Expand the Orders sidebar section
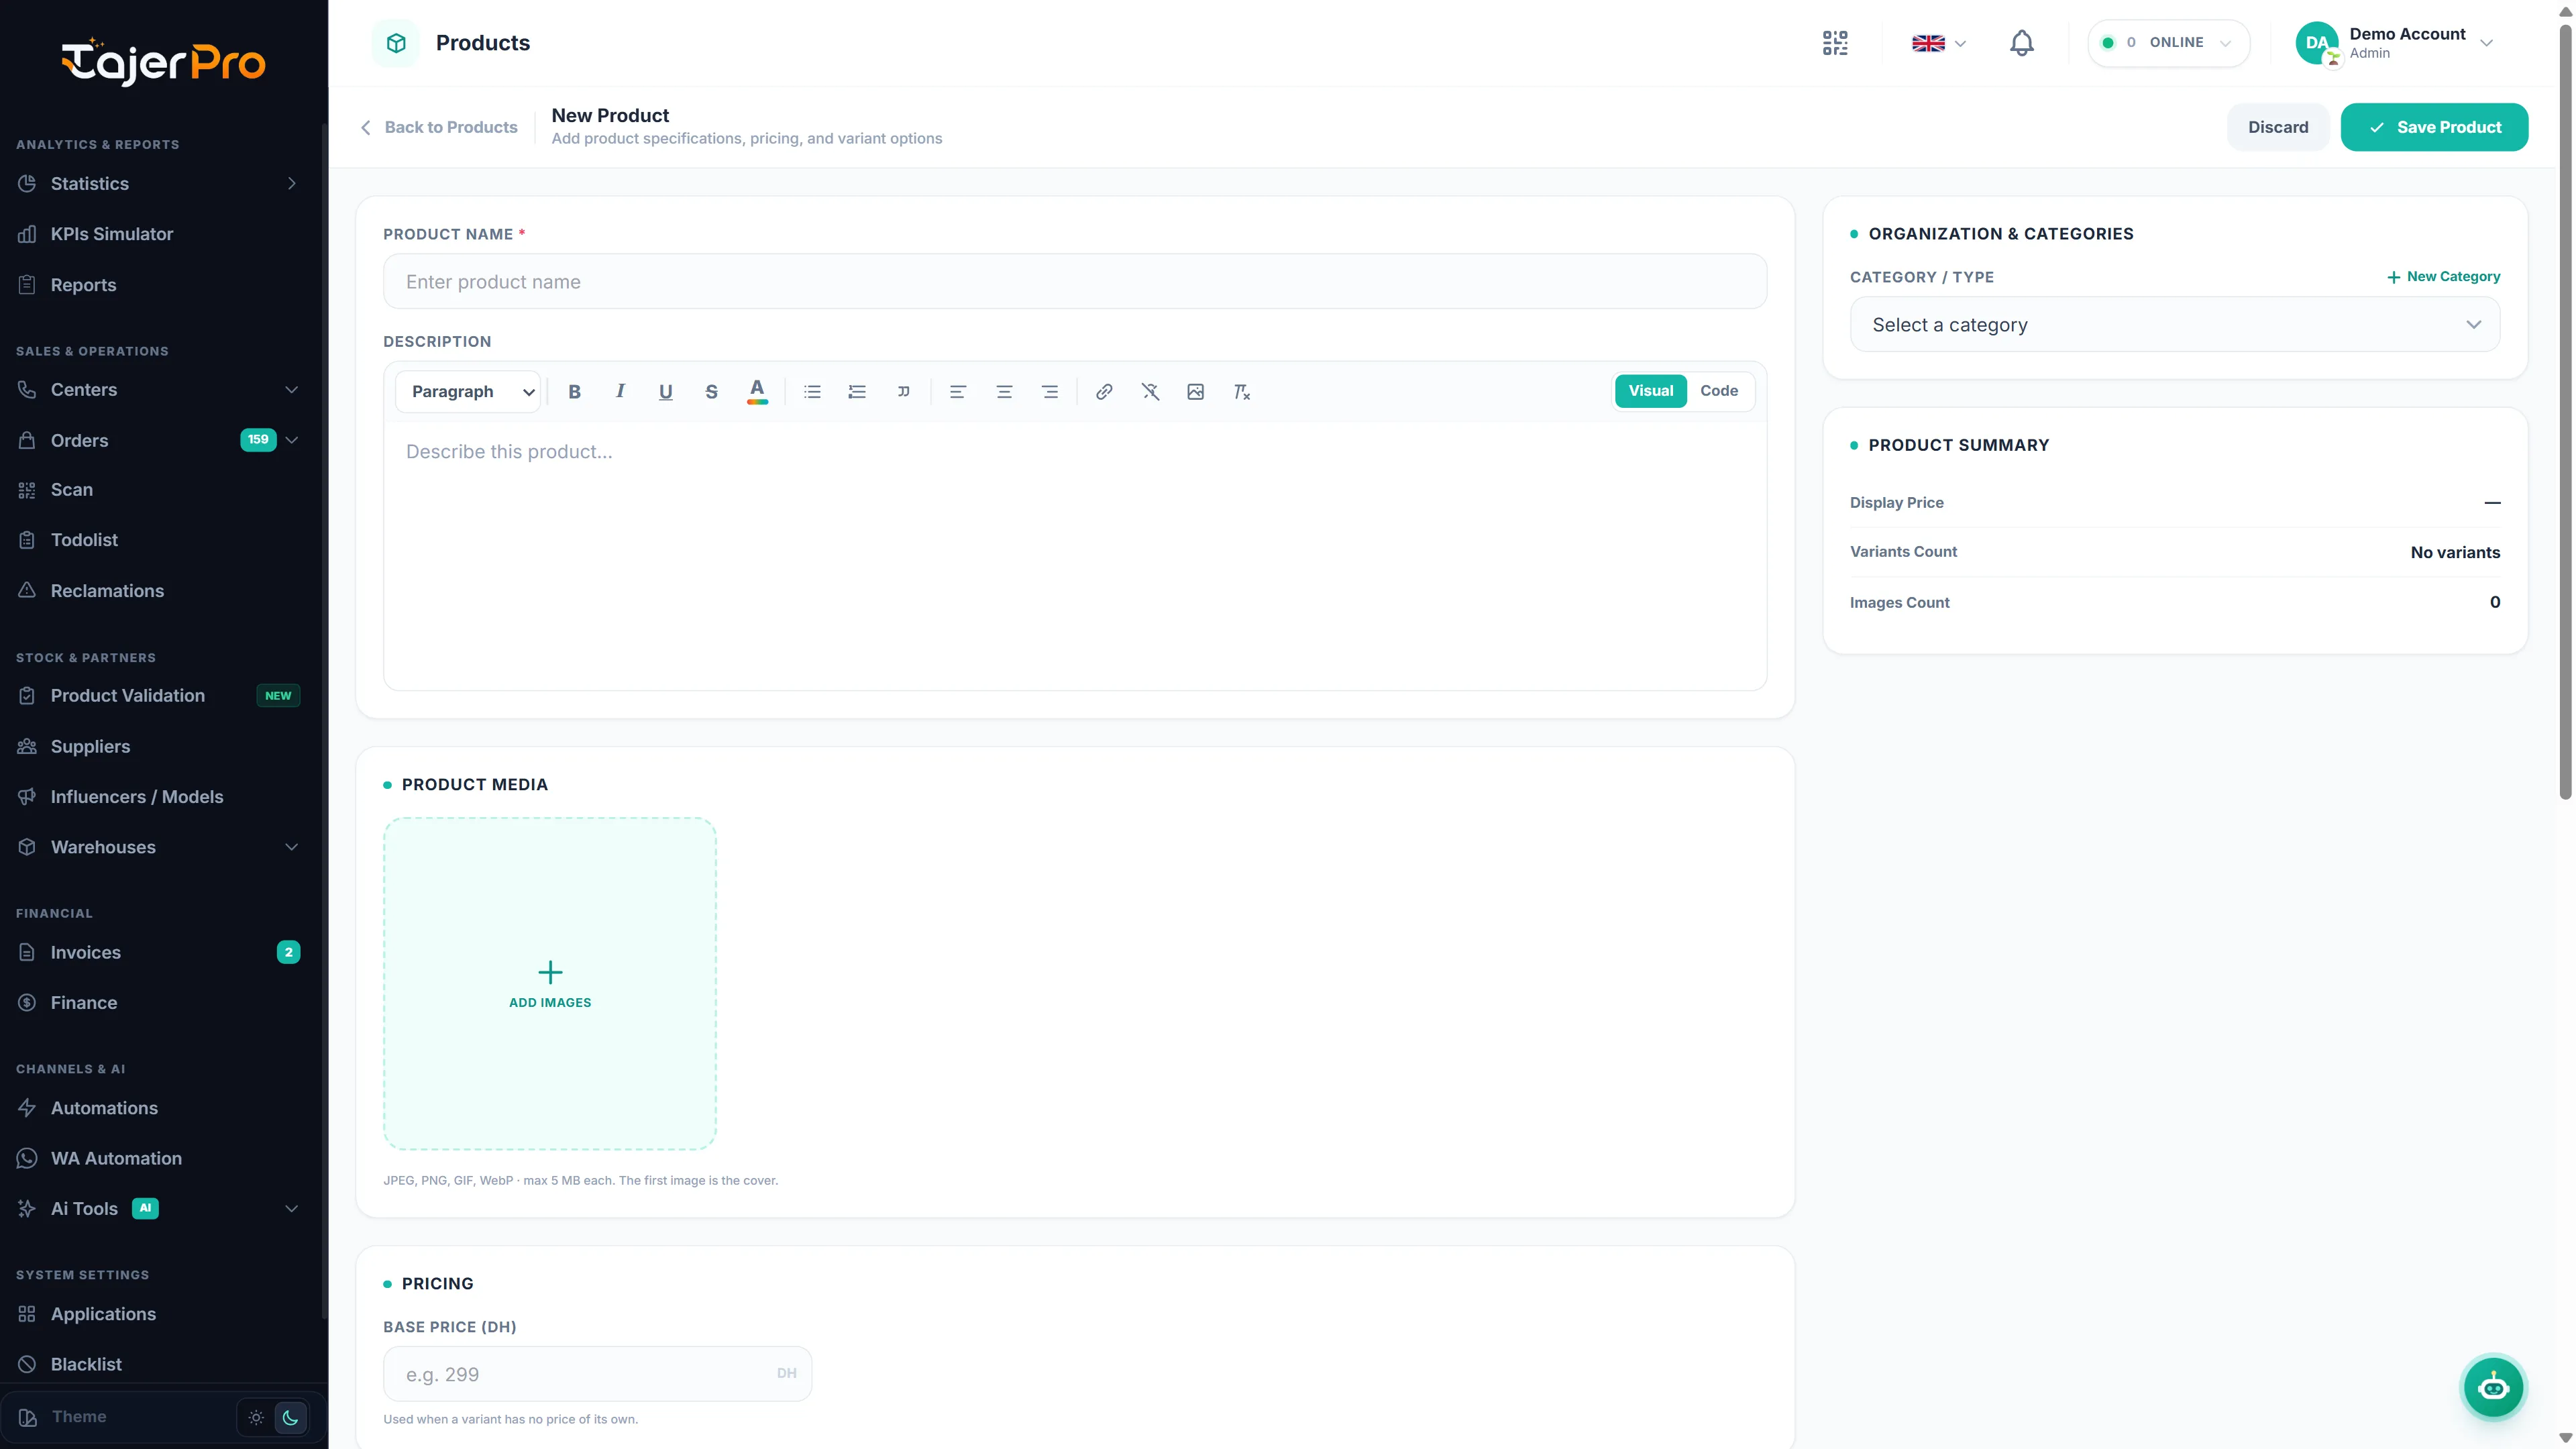Viewport: 2576px width, 1449px height. pos(292,440)
